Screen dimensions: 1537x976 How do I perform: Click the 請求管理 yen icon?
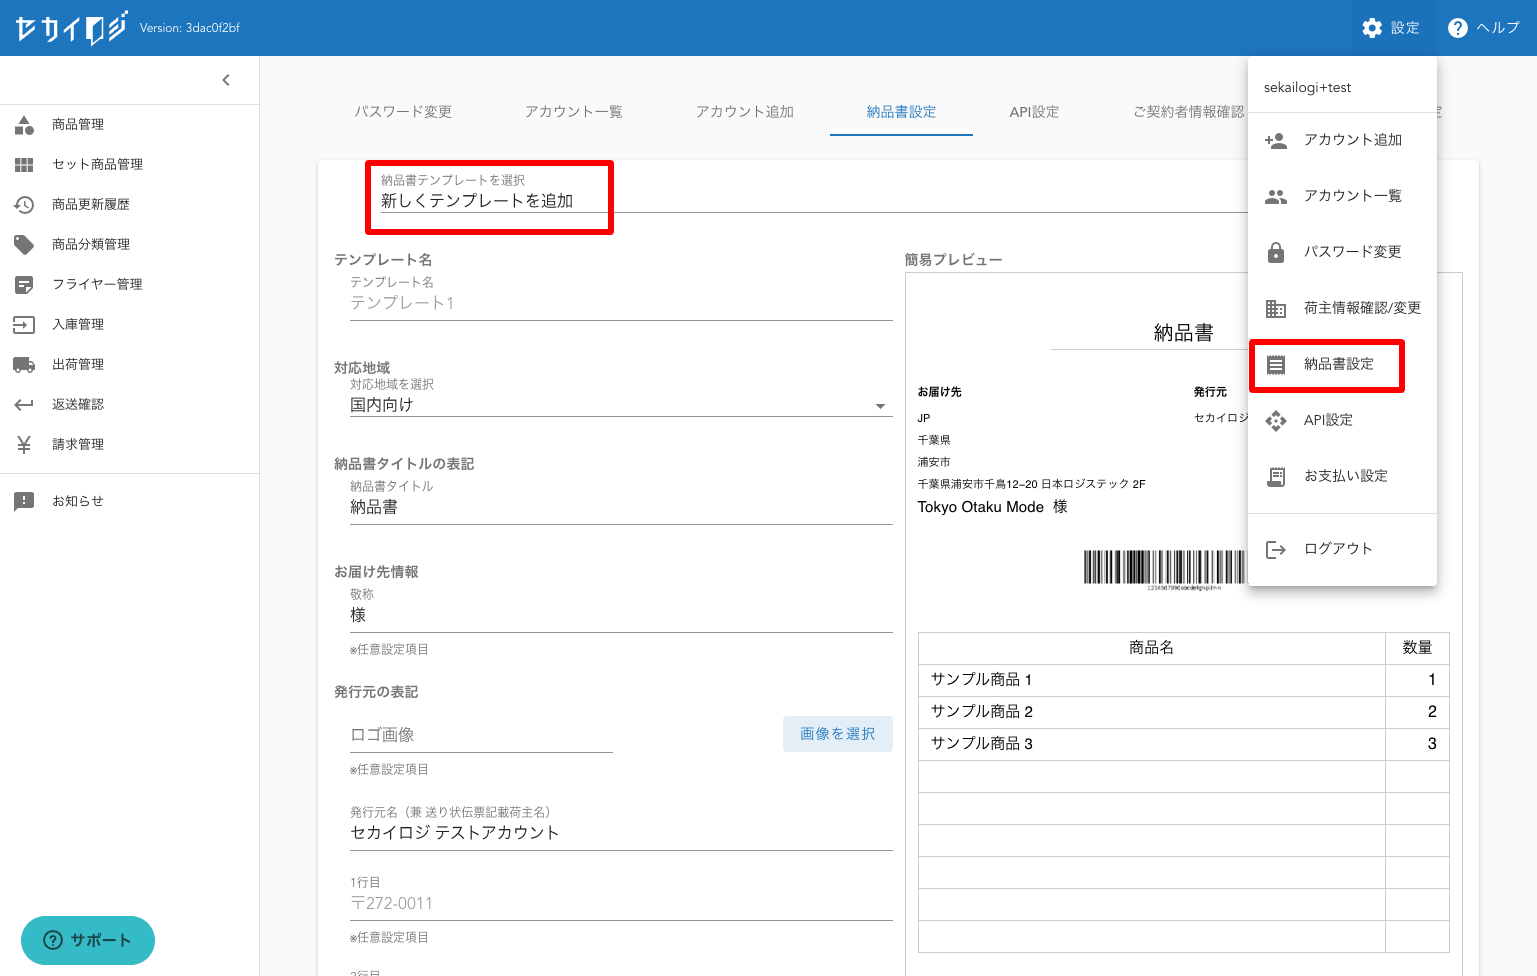coord(24,445)
